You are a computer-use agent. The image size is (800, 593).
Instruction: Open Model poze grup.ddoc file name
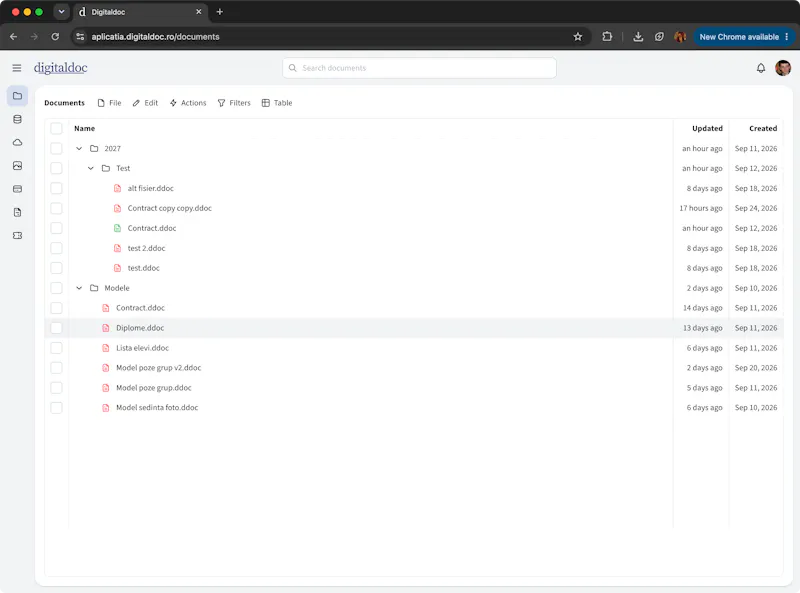point(154,388)
